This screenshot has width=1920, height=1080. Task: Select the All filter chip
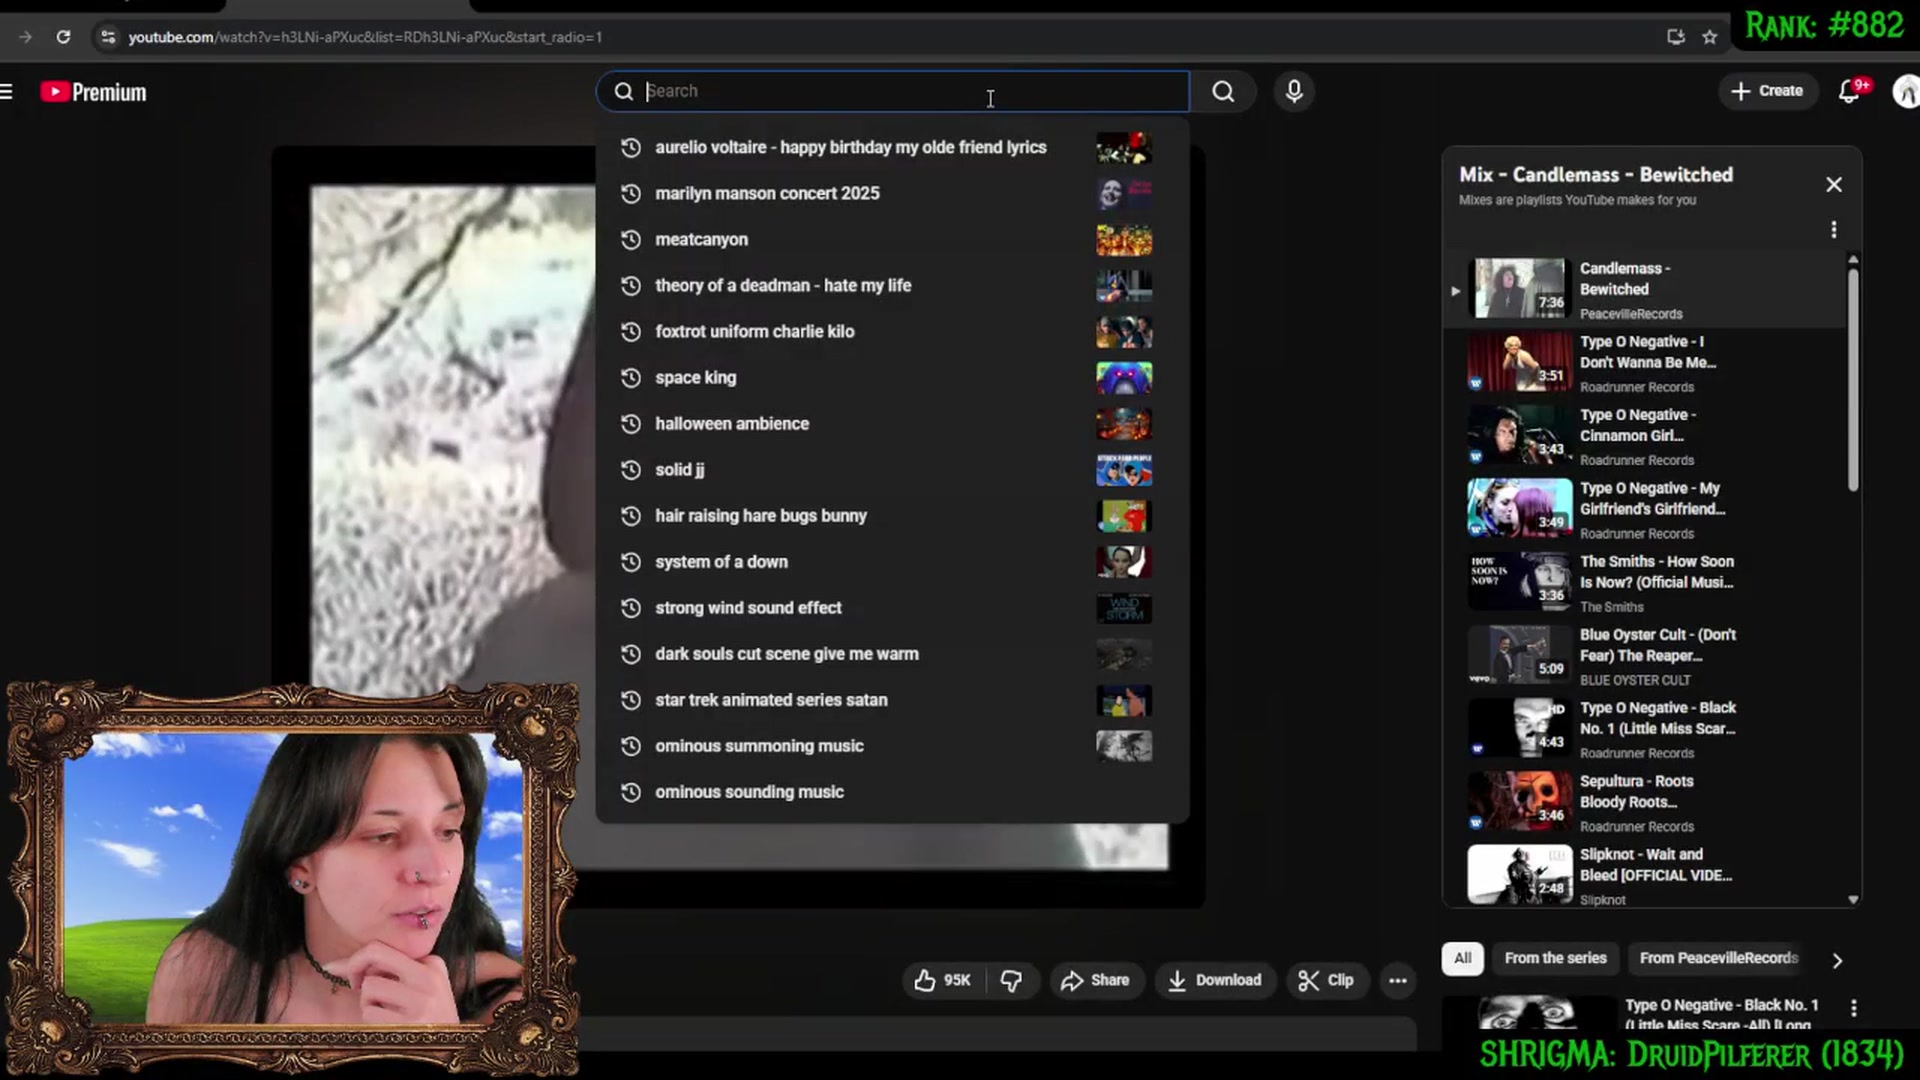[1462, 958]
